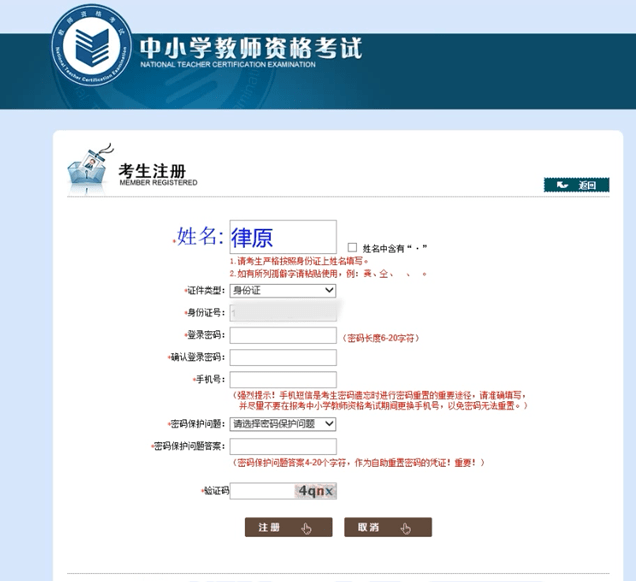Click the 中小学教师资格考试 header title
This screenshot has width=636, height=582.
250,48
